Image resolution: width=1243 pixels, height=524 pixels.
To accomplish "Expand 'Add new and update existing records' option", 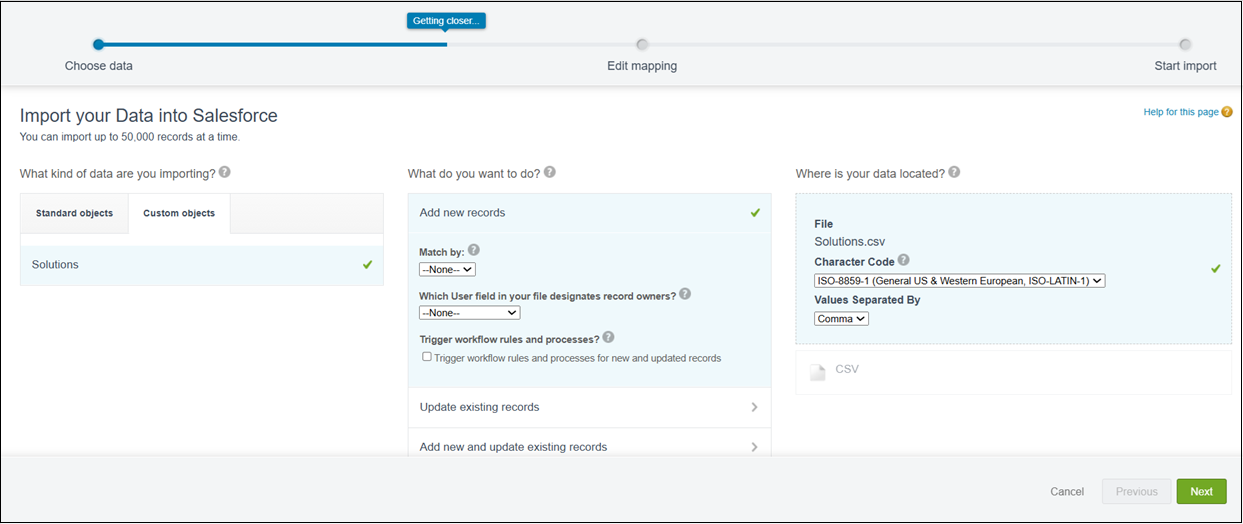I will click(x=589, y=446).
